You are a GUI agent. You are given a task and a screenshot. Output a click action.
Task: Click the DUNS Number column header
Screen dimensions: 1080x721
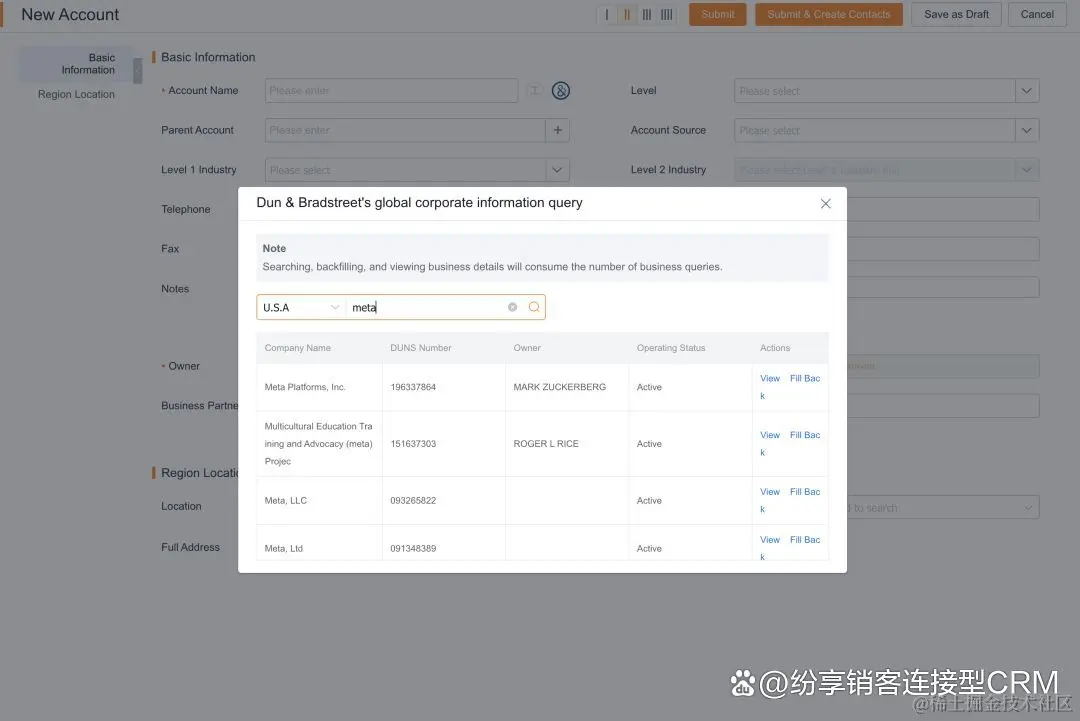click(x=420, y=348)
